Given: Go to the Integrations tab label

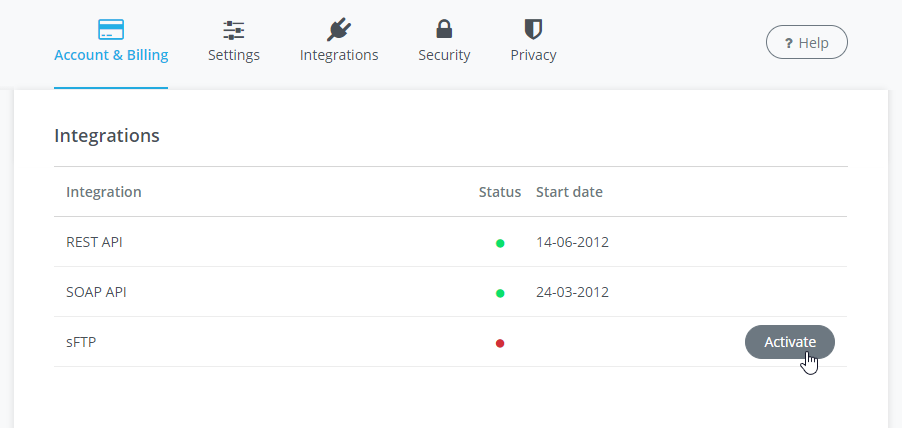Looking at the screenshot, I should click(339, 55).
